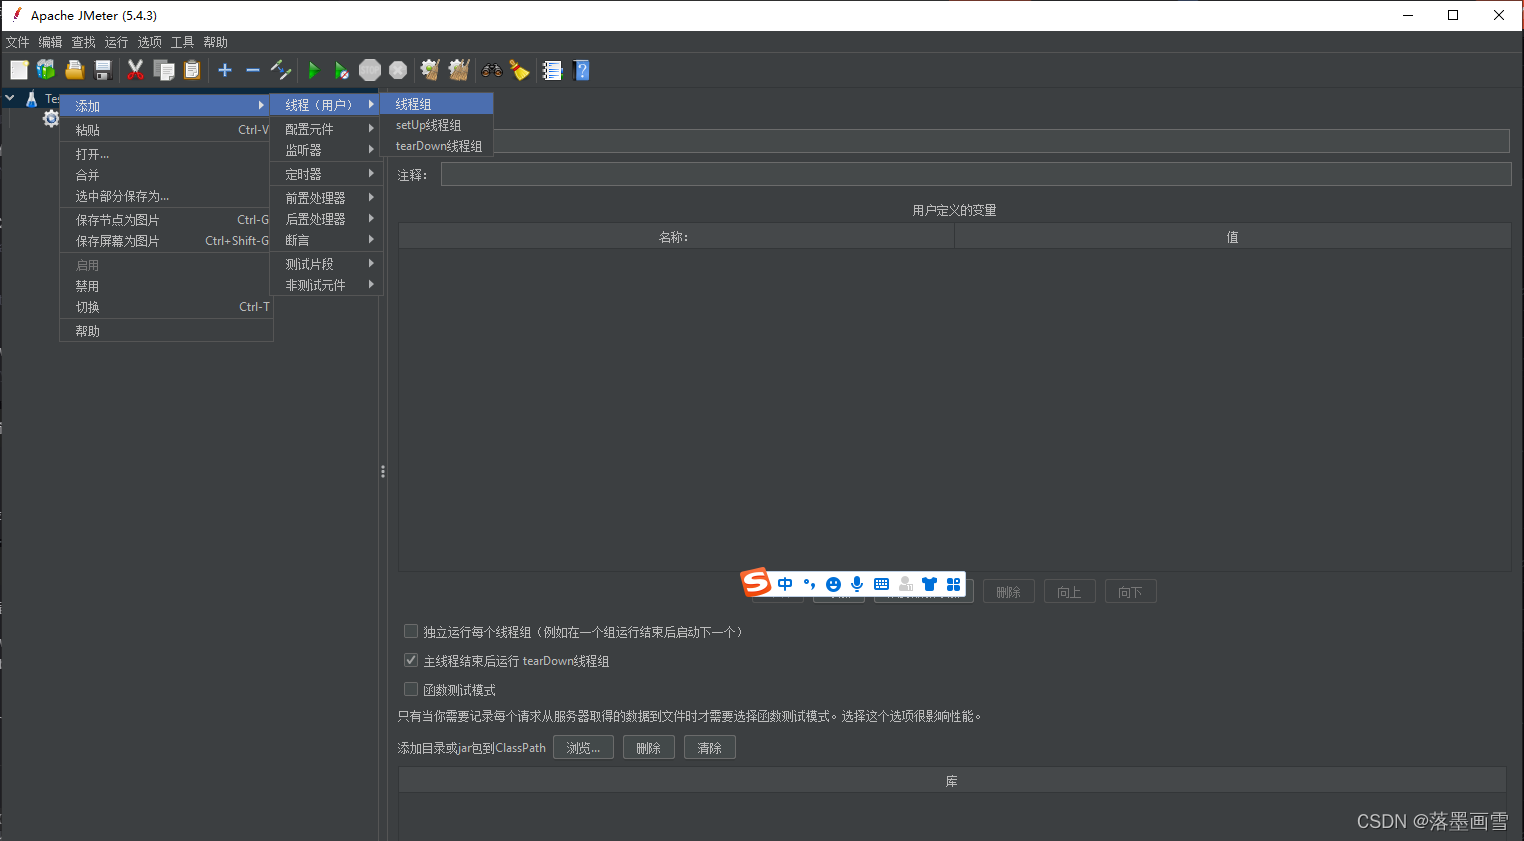This screenshot has height=841, width=1524.
Task: Click the Function helper list icon
Action: tap(552, 70)
